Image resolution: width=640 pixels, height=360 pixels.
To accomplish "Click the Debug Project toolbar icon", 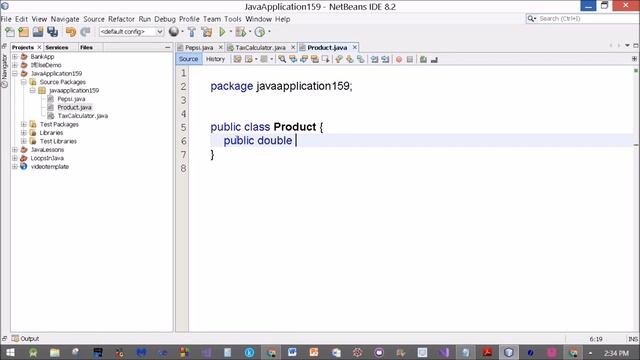I will click(241, 32).
